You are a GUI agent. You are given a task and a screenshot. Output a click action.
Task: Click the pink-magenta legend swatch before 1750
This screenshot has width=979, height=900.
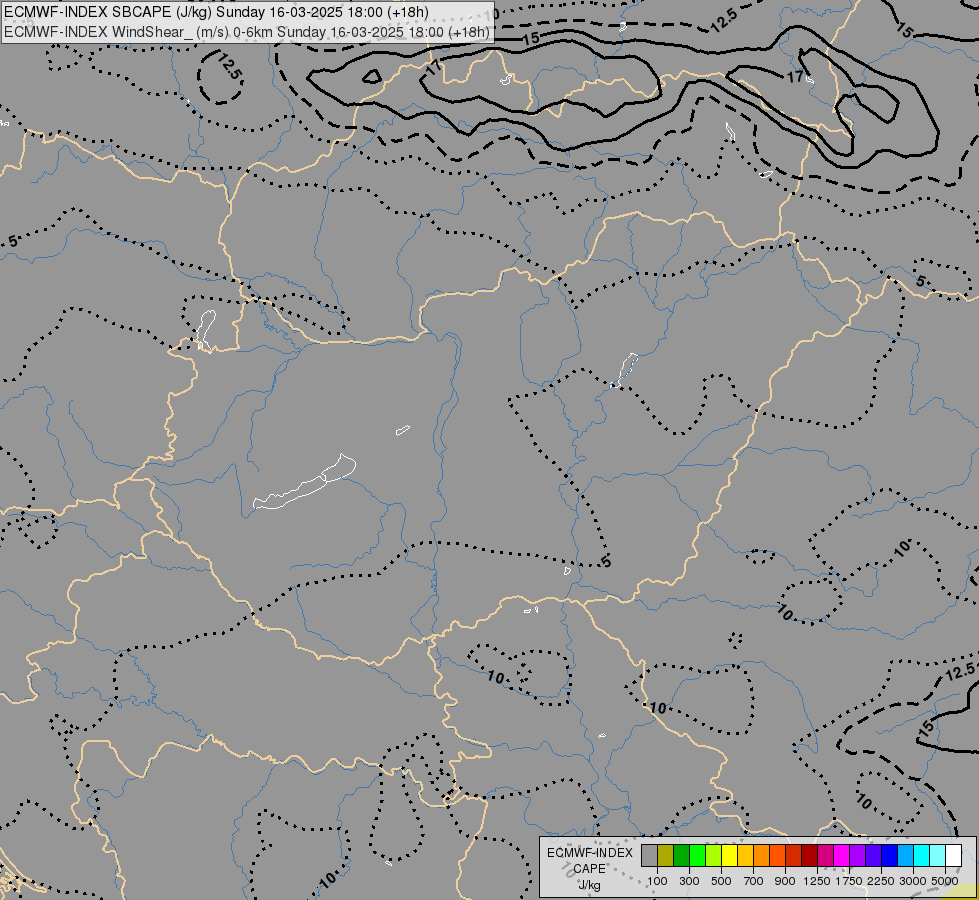825,856
